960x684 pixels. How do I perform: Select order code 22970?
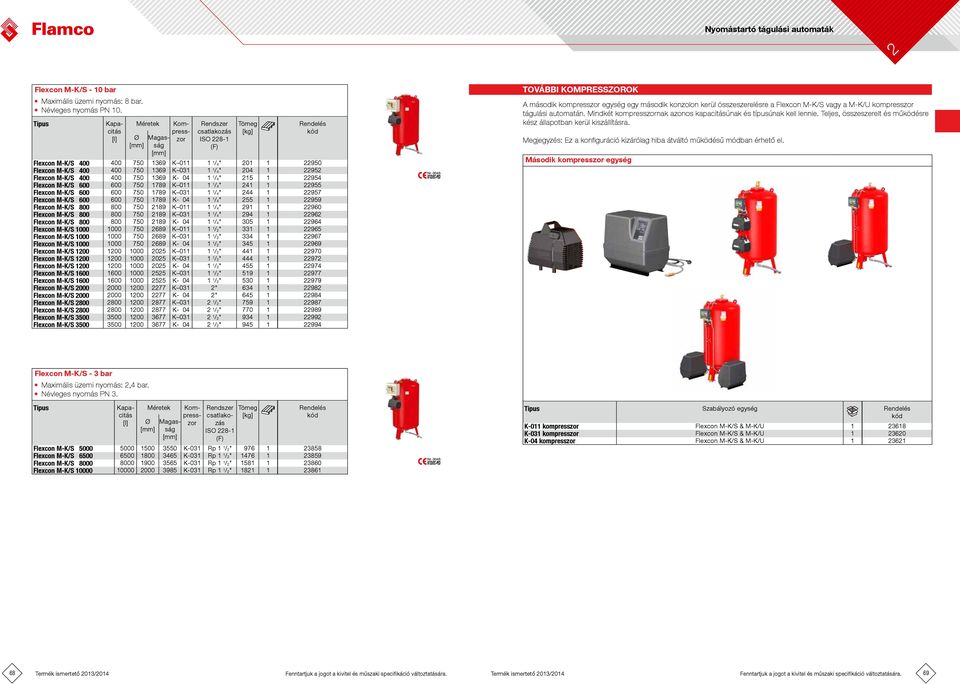coord(312,251)
